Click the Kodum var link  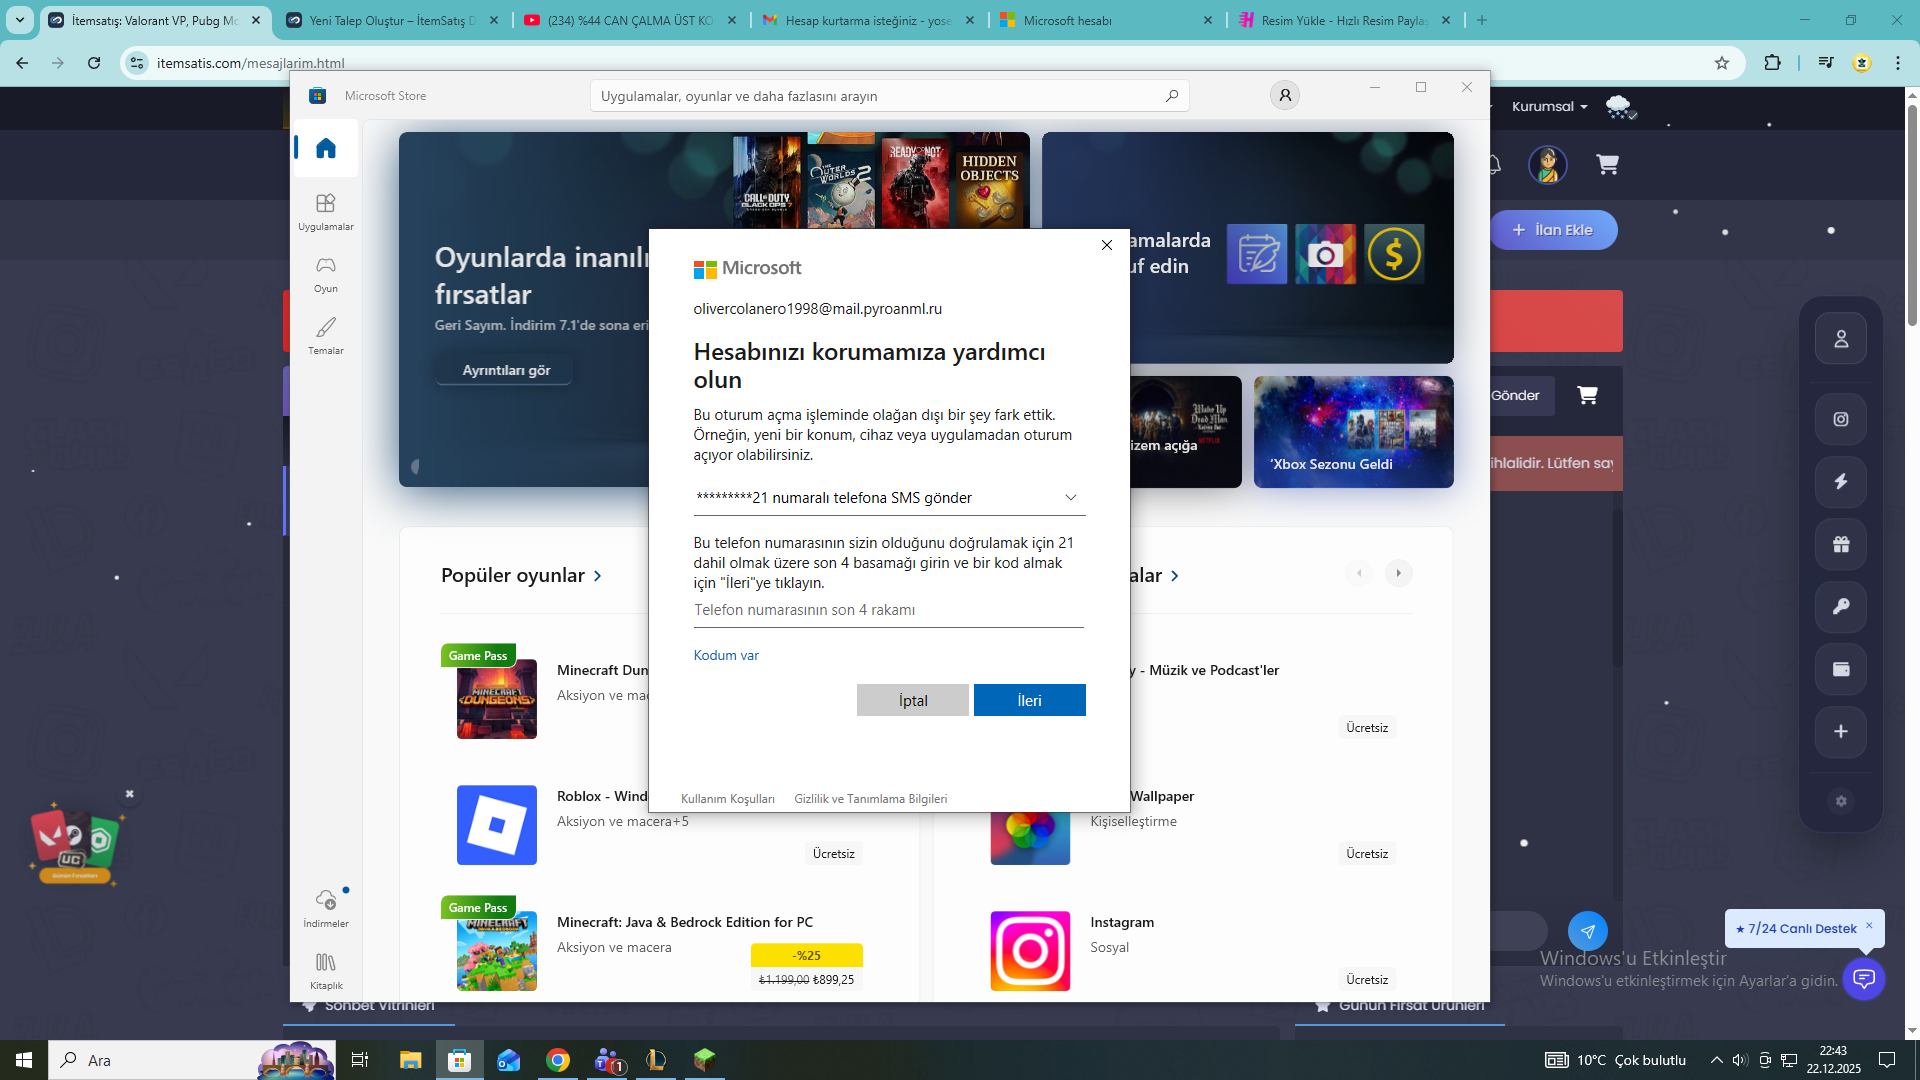coord(726,655)
